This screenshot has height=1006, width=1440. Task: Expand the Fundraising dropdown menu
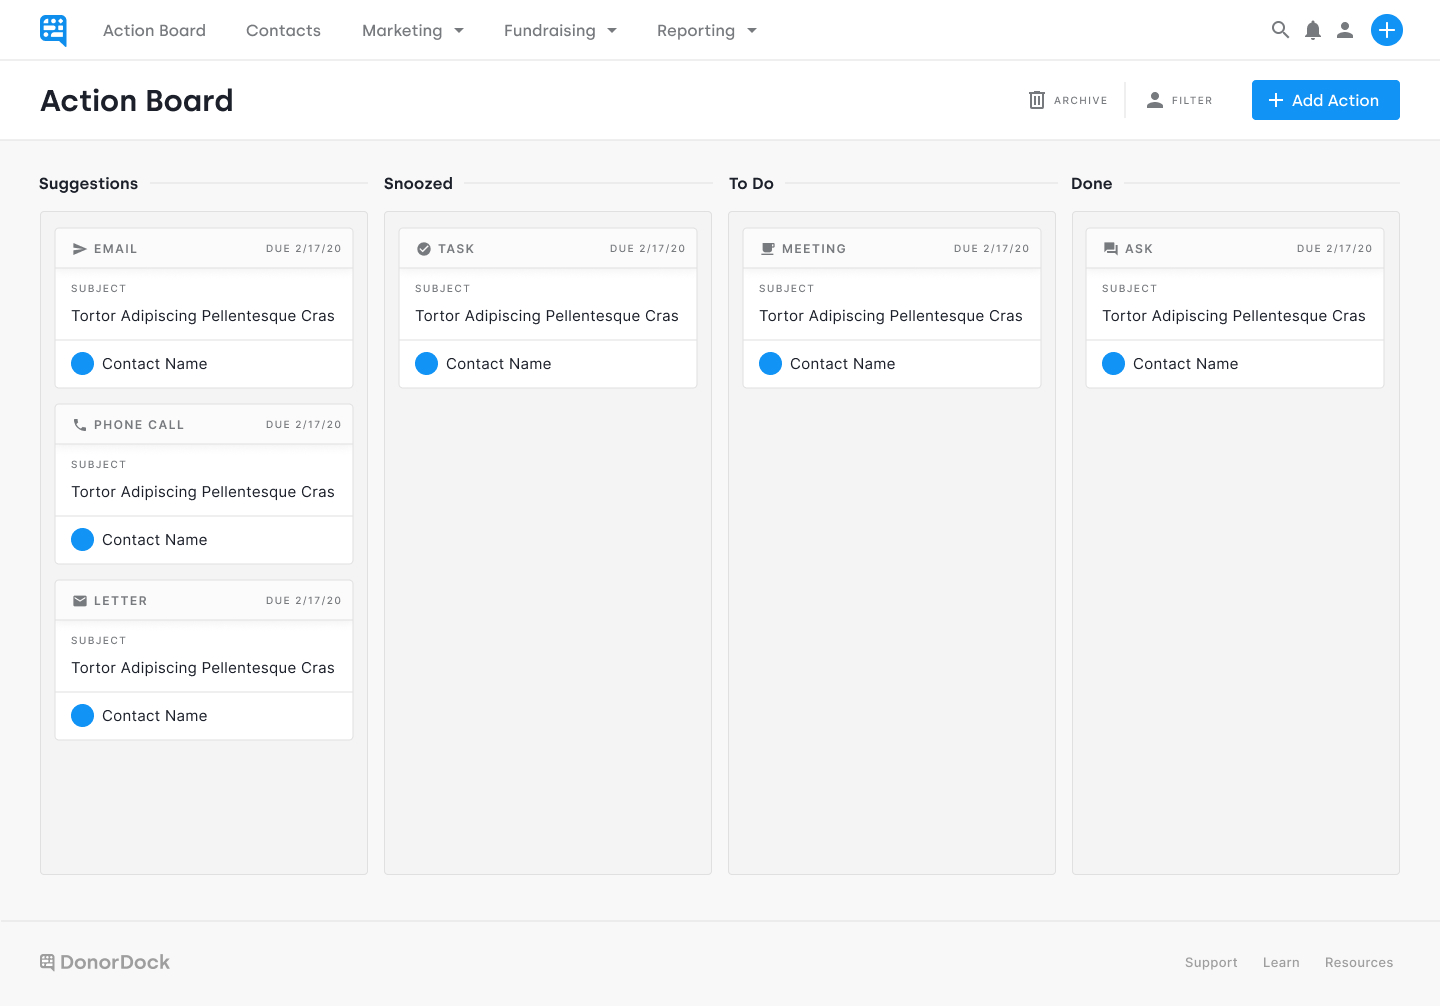(560, 31)
